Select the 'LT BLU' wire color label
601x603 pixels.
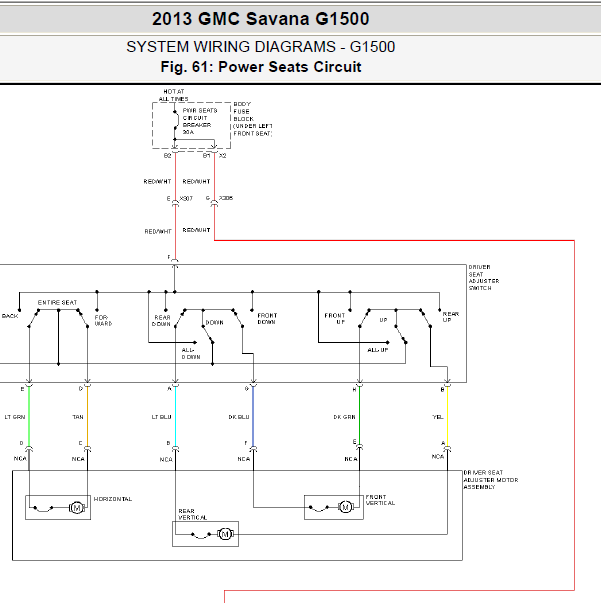tap(161, 417)
